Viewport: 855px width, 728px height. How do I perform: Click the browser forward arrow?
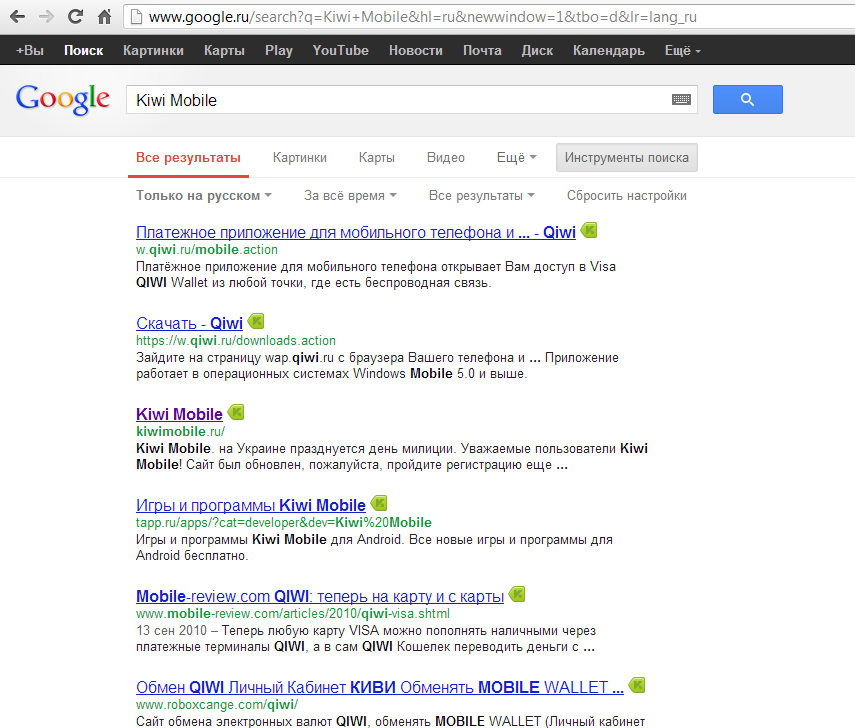tap(46, 17)
